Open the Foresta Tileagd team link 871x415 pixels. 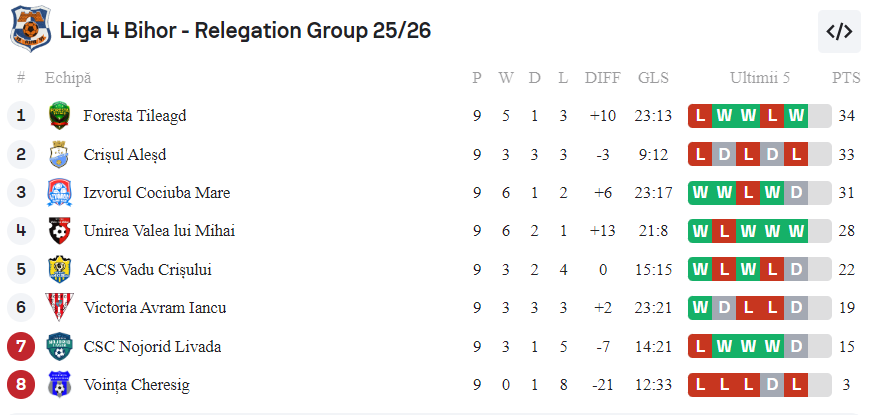(x=134, y=116)
